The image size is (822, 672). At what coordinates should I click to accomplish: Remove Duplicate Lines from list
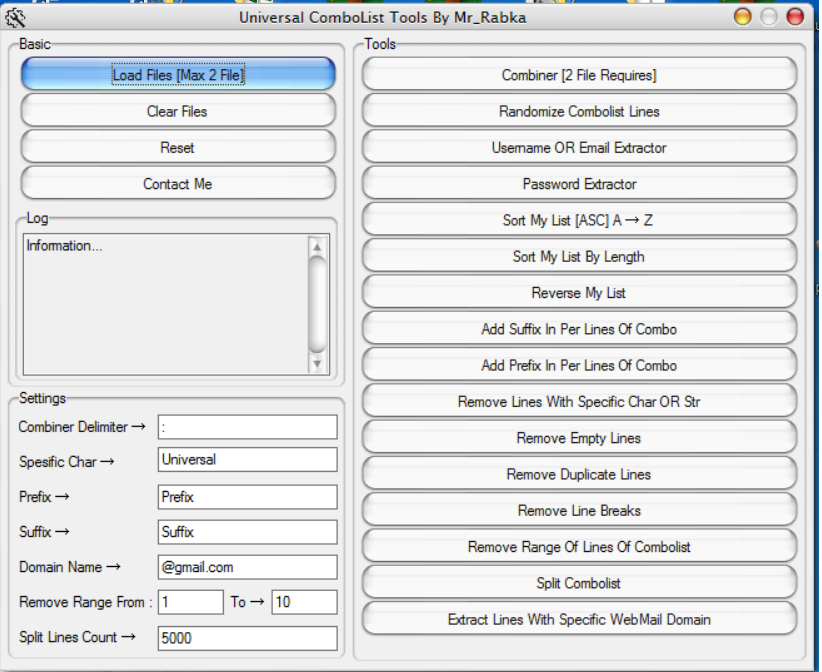(579, 475)
